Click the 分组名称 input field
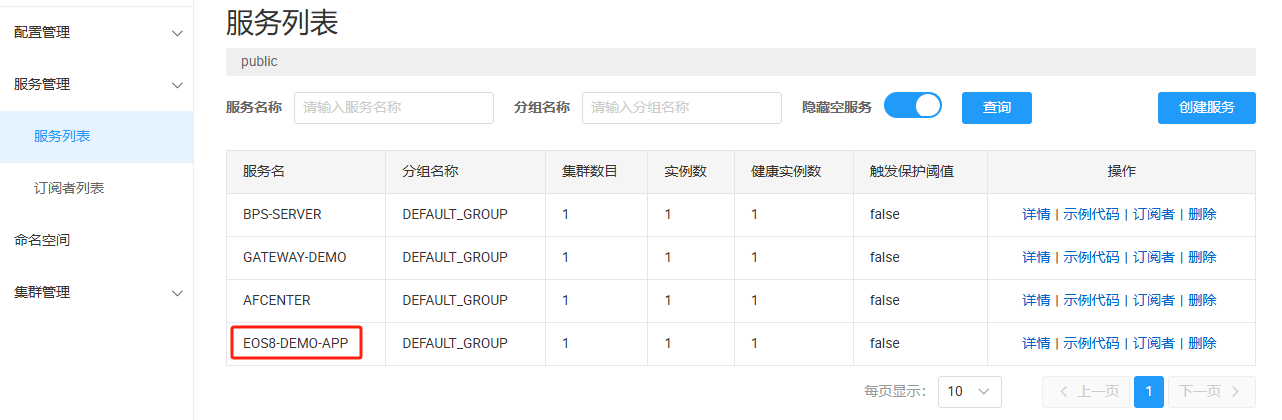The image size is (1282, 420). coord(681,108)
